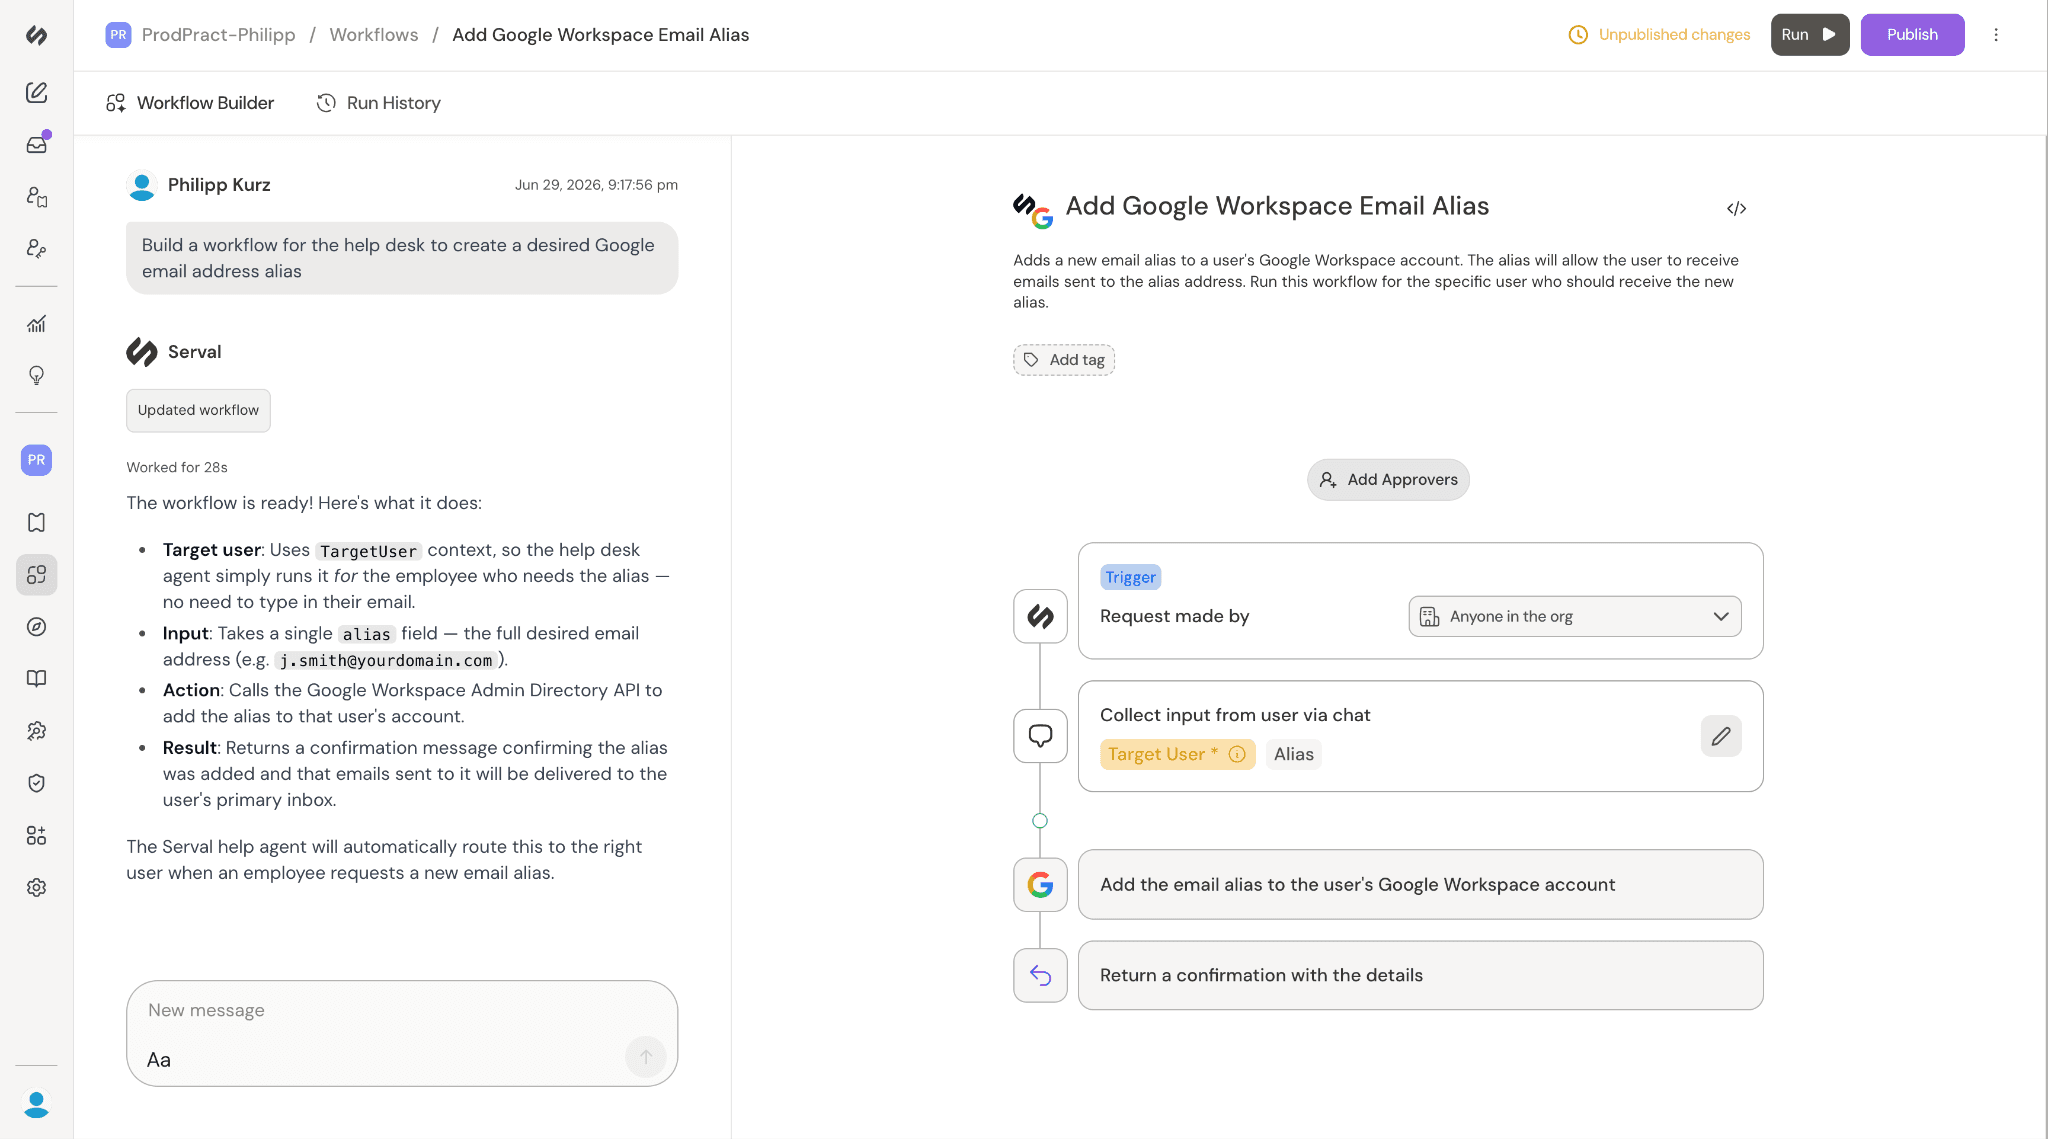Screen dimensions: 2048x1139
Task: Click the workflow title in the canvas
Action: coord(1277,206)
